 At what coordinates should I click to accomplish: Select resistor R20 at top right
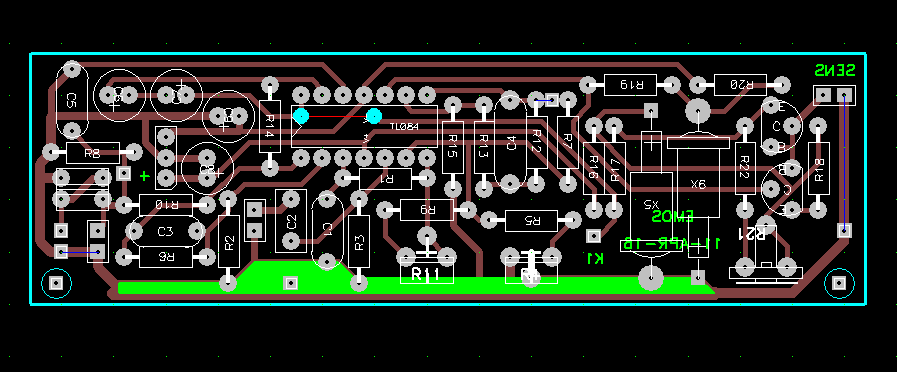click(x=740, y=85)
